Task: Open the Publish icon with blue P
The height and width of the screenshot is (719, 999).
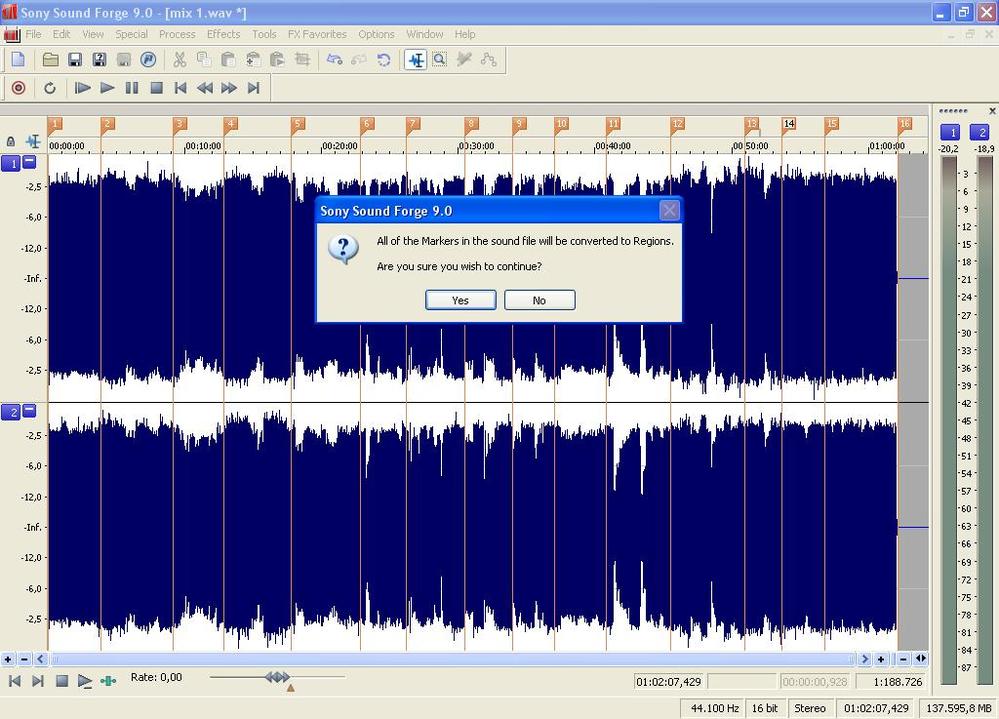Action: [x=148, y=60]
